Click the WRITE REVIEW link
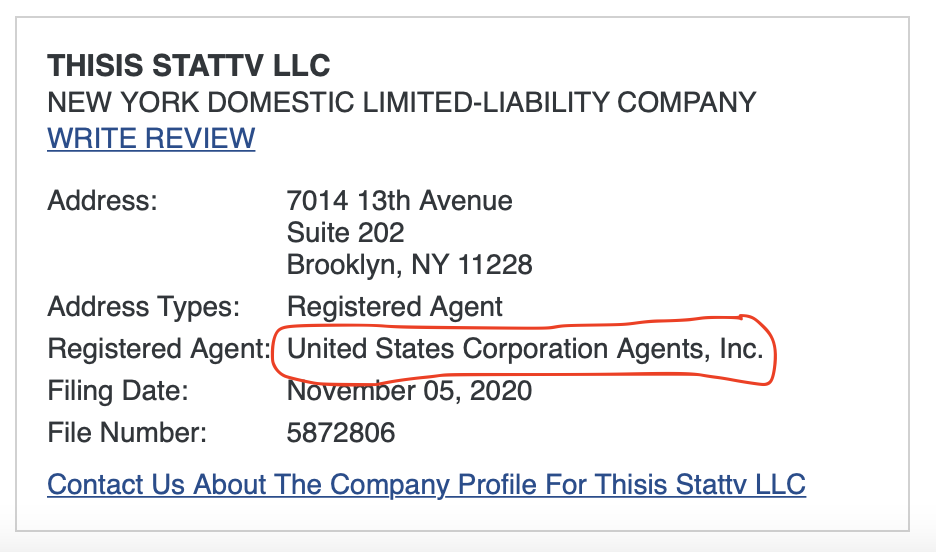Viewport: 936px width, 552px height. tap(151, 138)
